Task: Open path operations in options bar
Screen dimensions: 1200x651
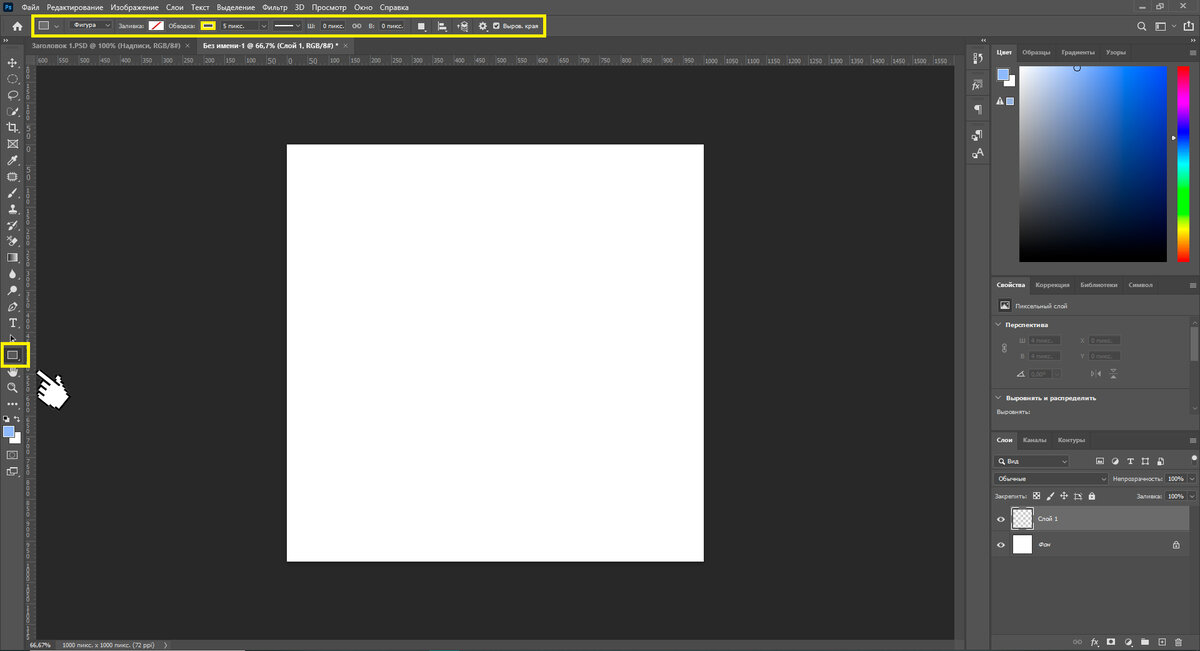Action: point(422,26)
